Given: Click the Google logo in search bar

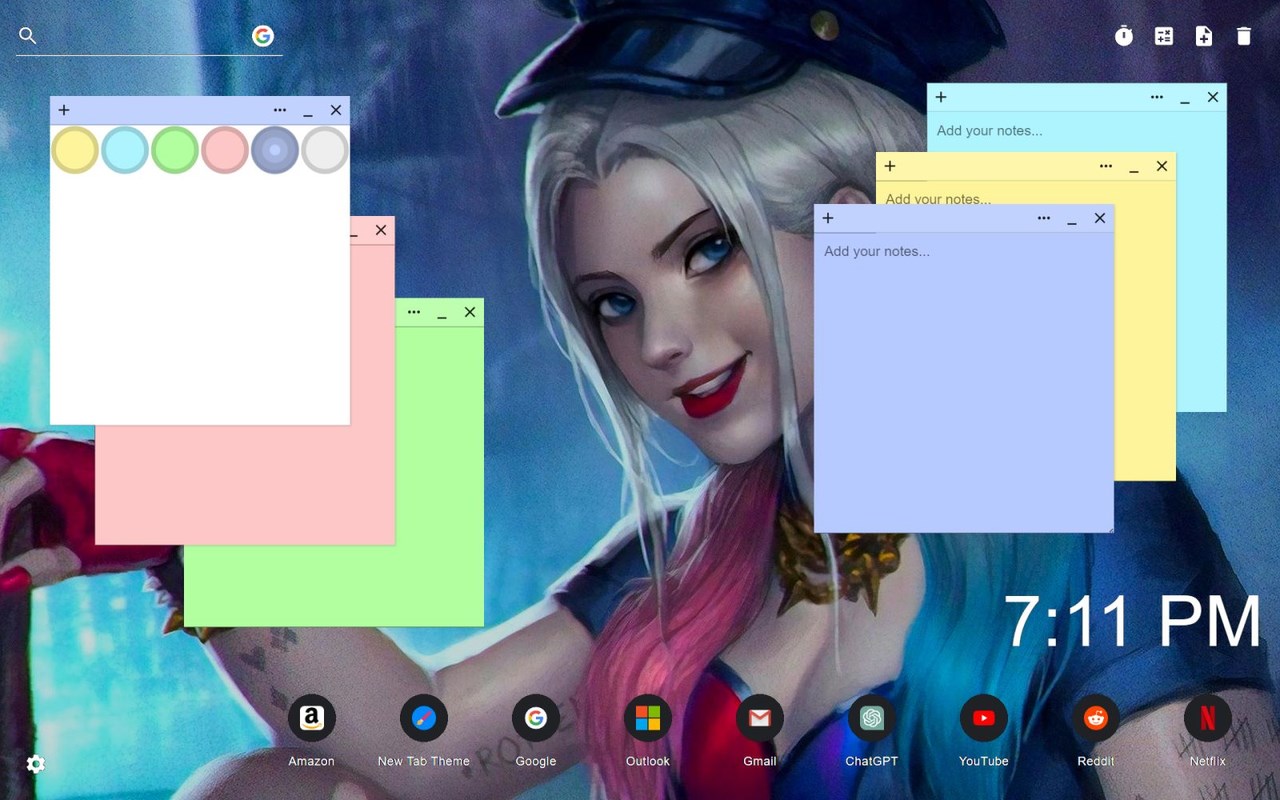Looking at the screenshot, I should pos(263,36).
